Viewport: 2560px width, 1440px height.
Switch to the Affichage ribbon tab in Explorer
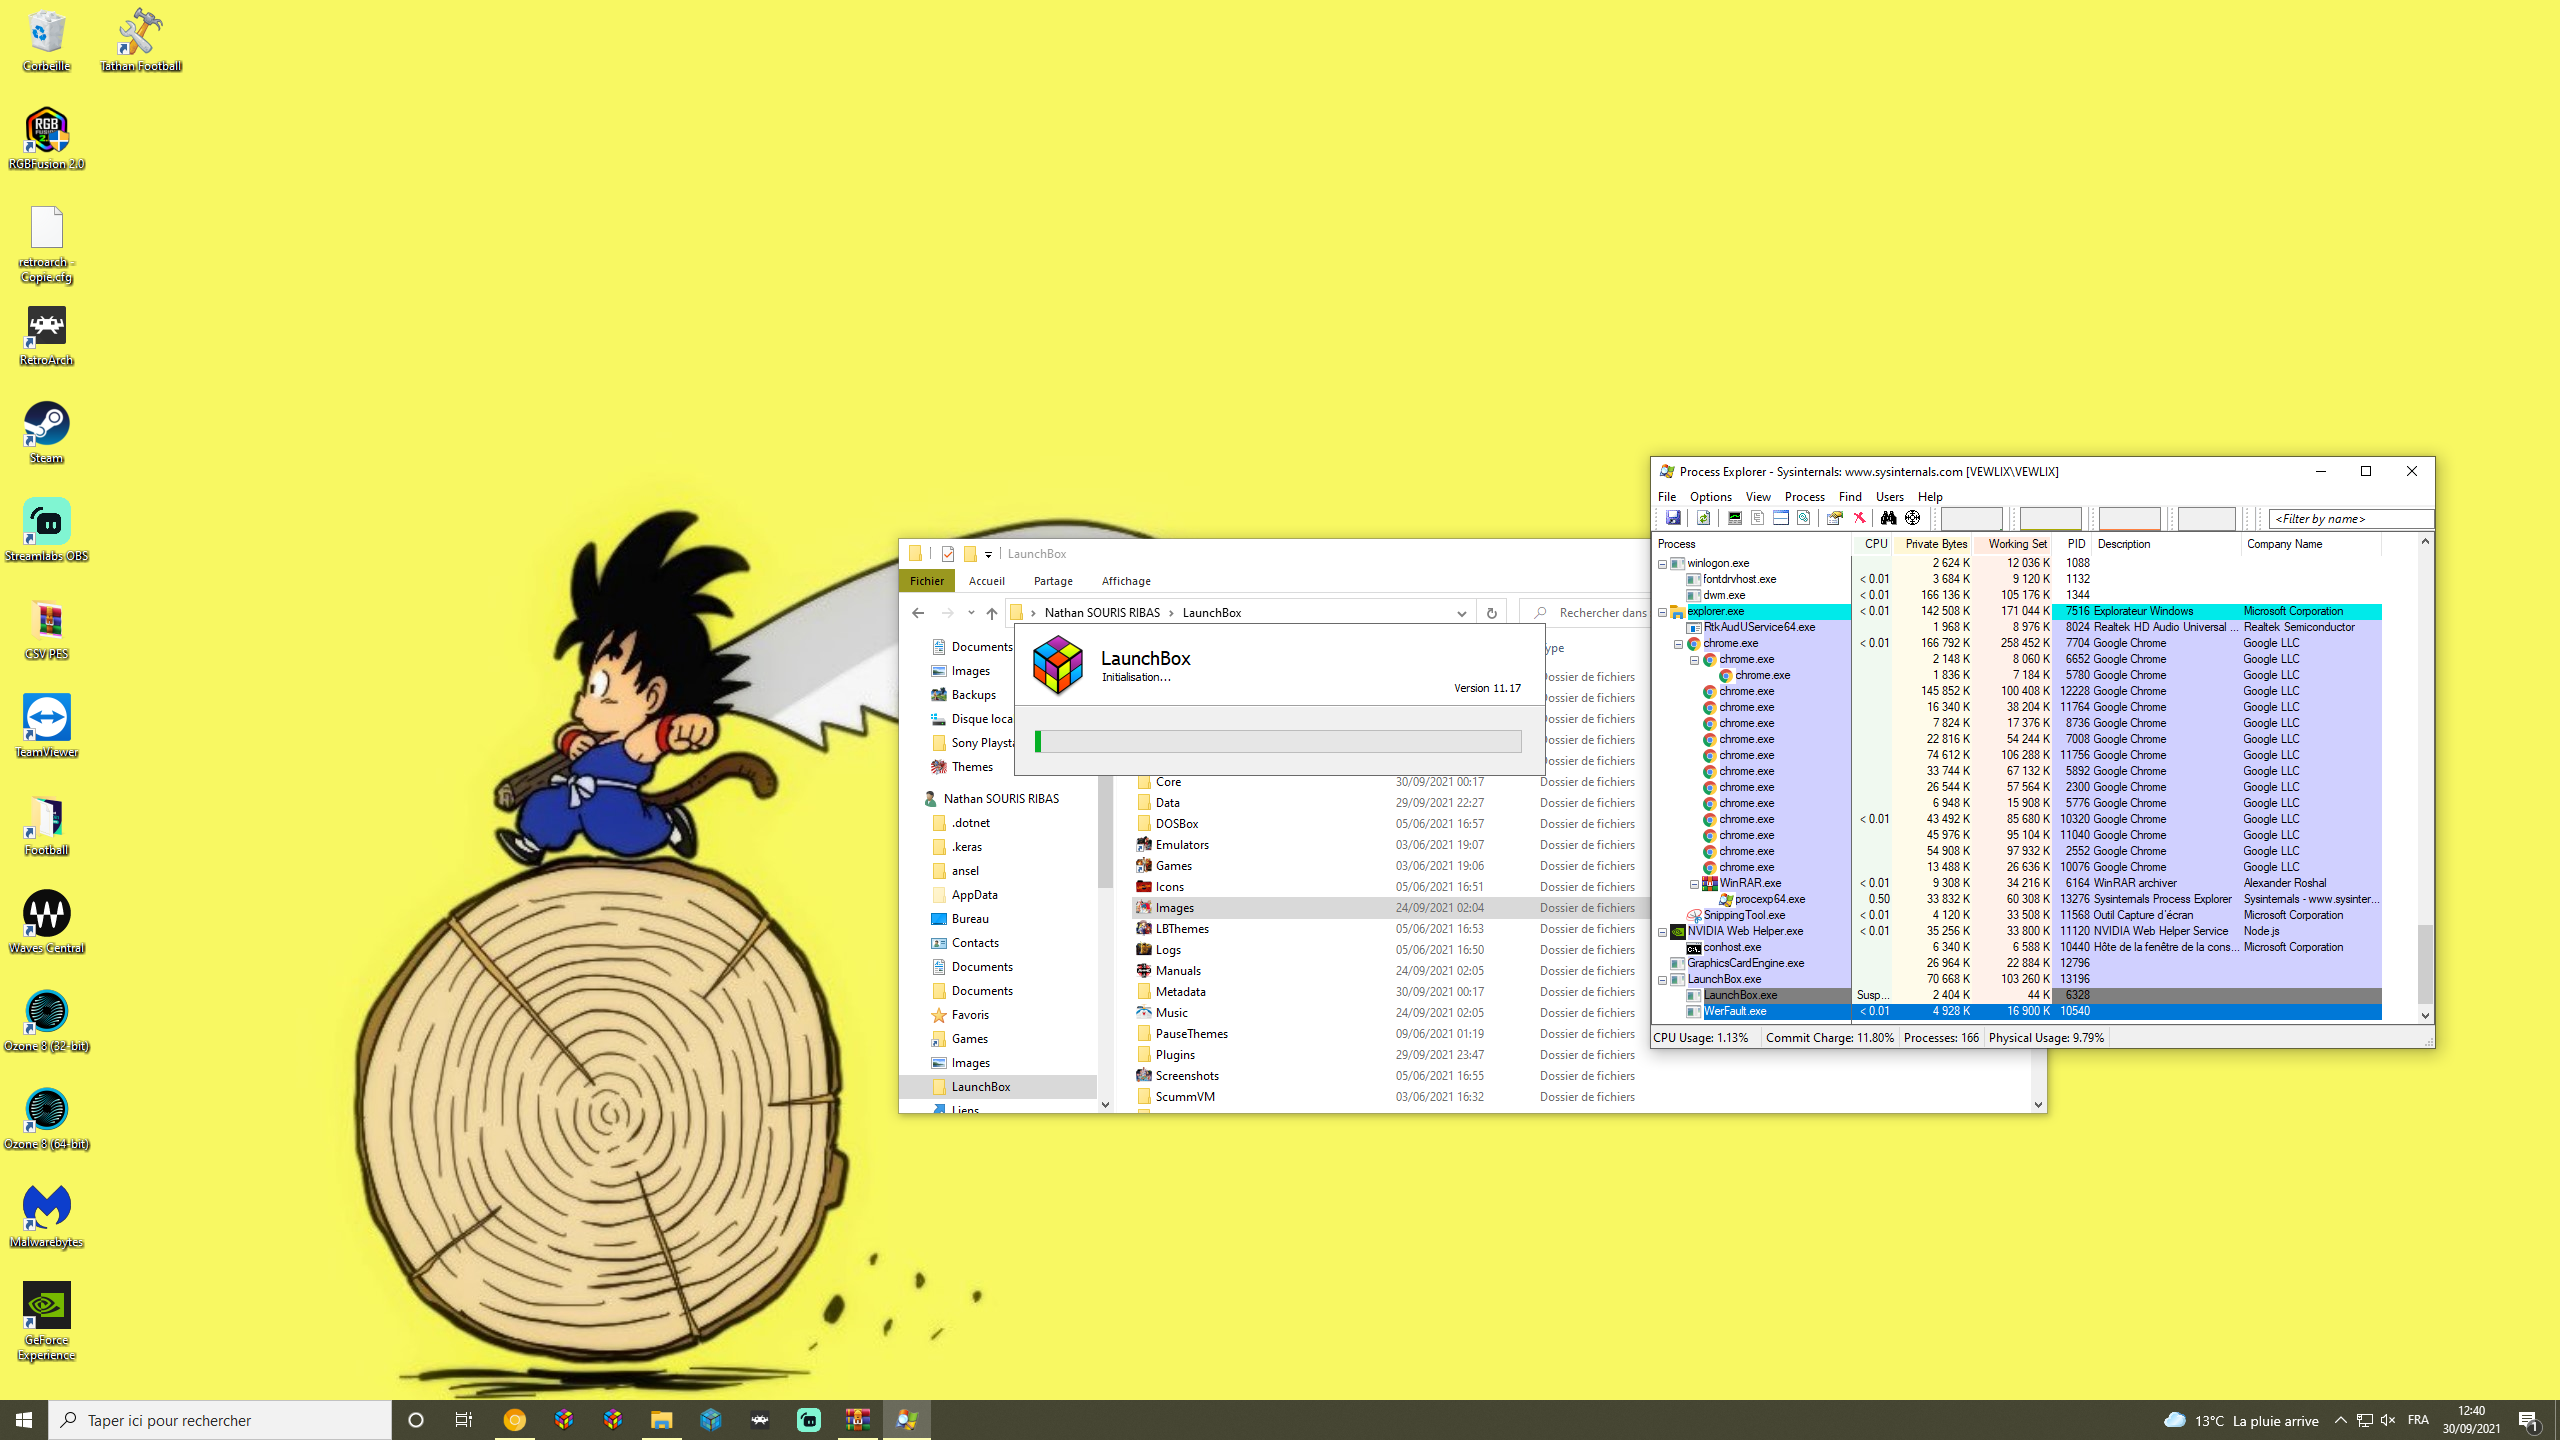click(x=1126, y=581)
